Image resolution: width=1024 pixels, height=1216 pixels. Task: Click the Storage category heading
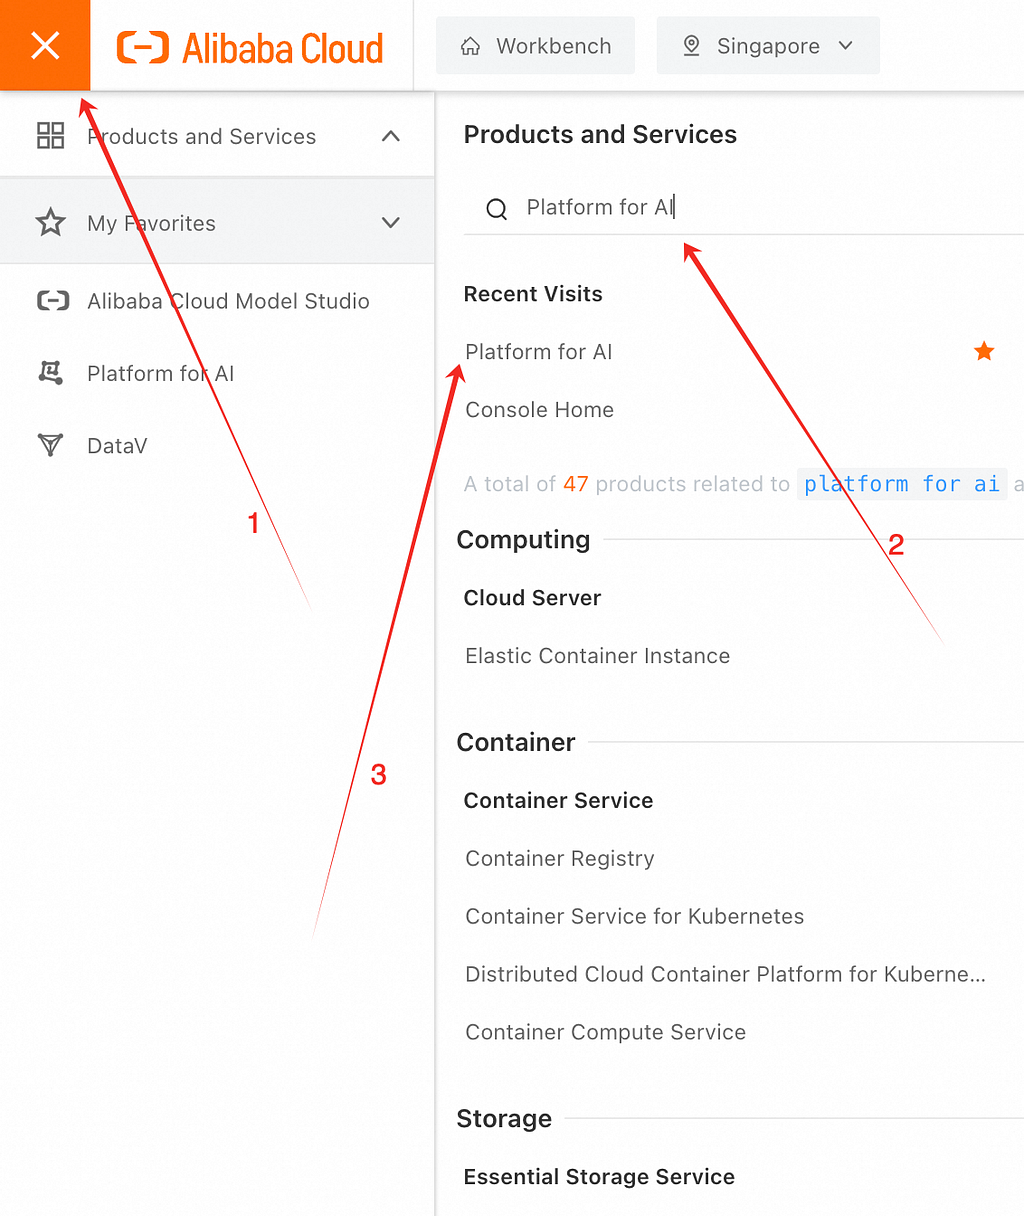coord(504,1118)
